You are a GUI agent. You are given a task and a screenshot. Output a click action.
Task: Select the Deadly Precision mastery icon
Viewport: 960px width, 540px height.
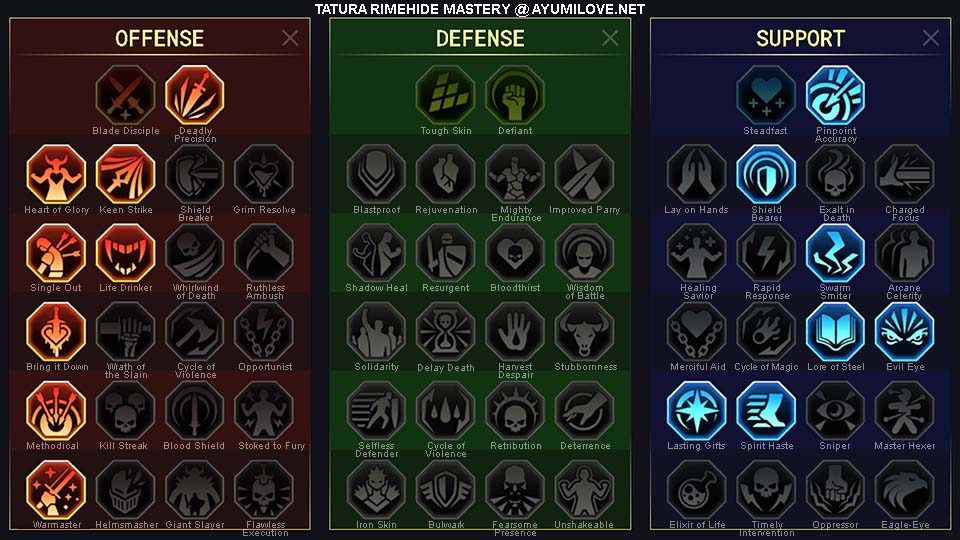[195, 96]
